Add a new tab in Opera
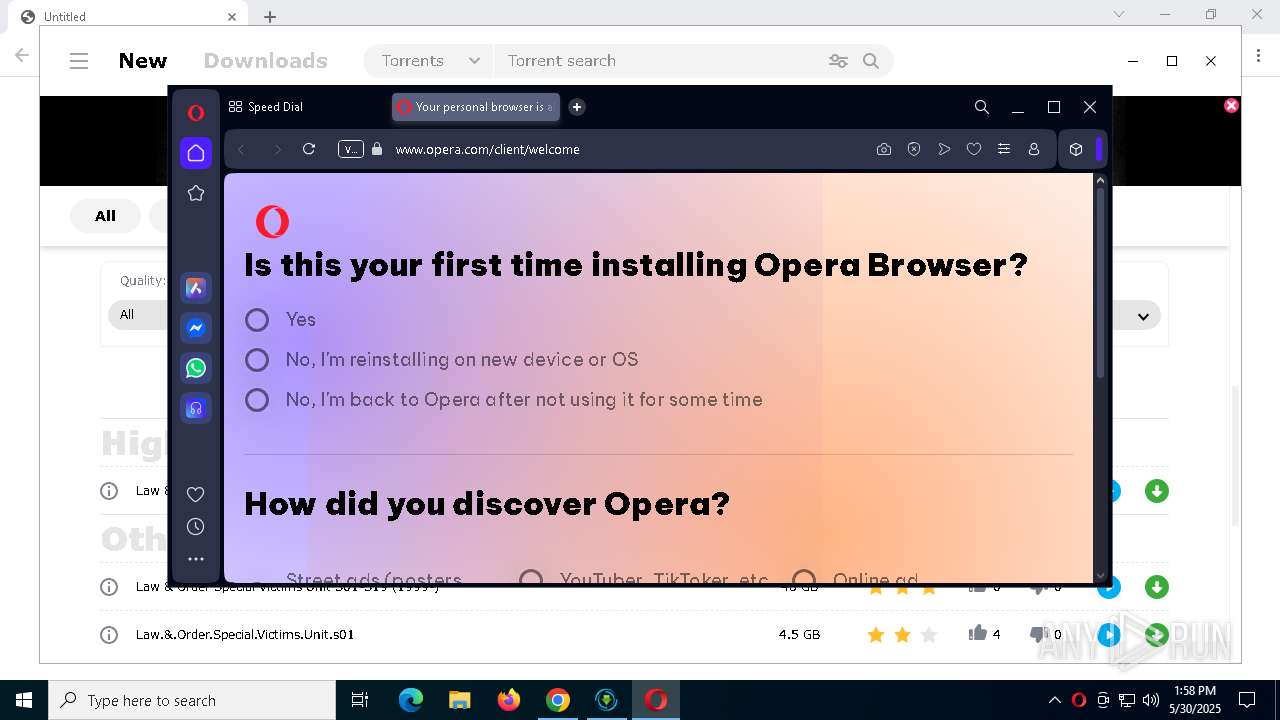1280x720 pixels. pos(577,107)
